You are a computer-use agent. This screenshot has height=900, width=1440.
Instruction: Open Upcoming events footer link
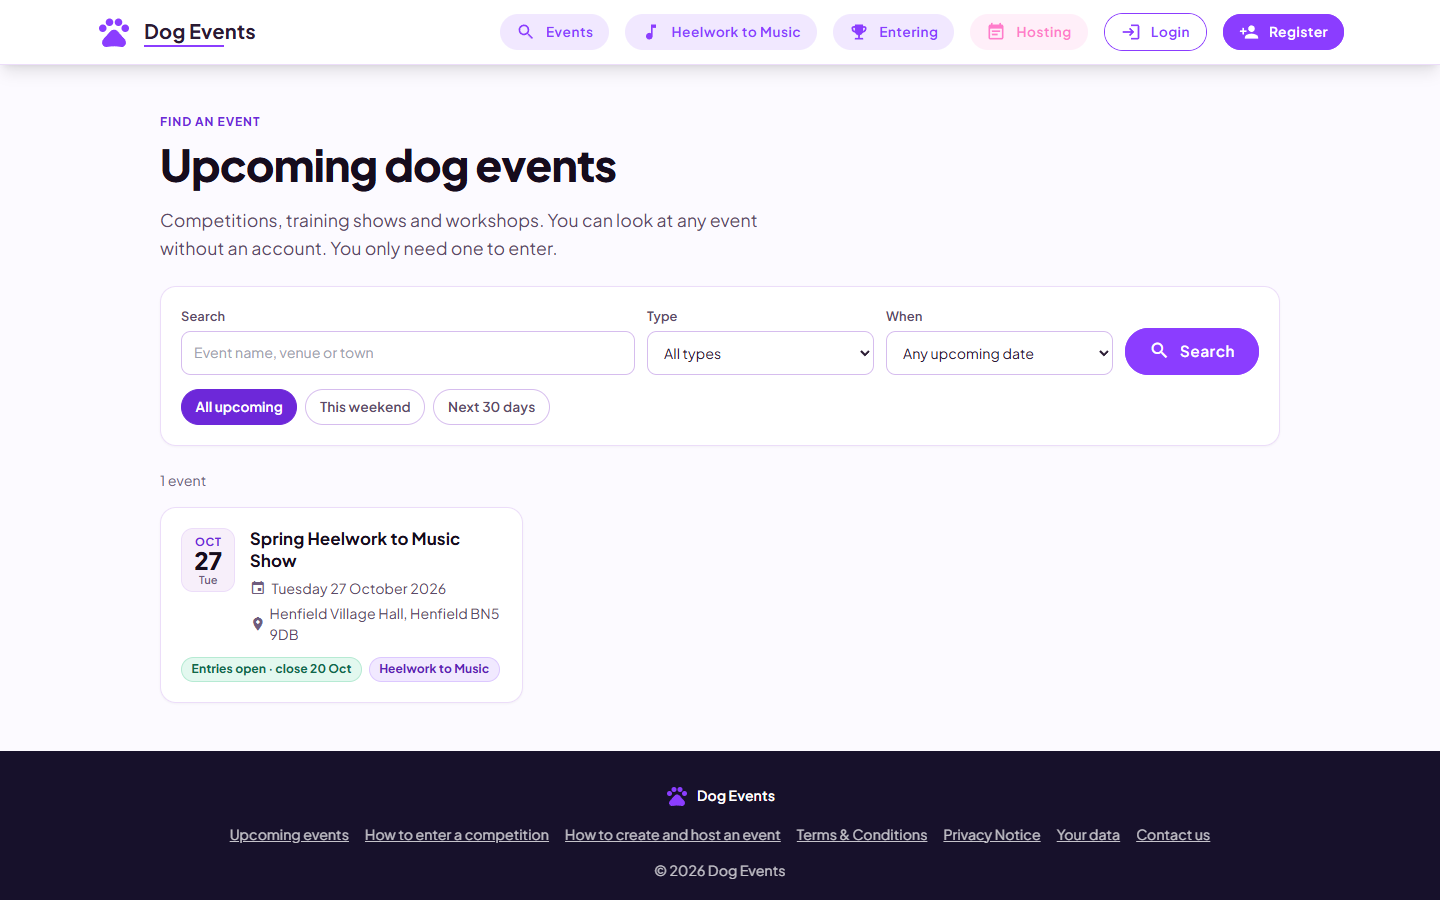[x=289, y=835]
